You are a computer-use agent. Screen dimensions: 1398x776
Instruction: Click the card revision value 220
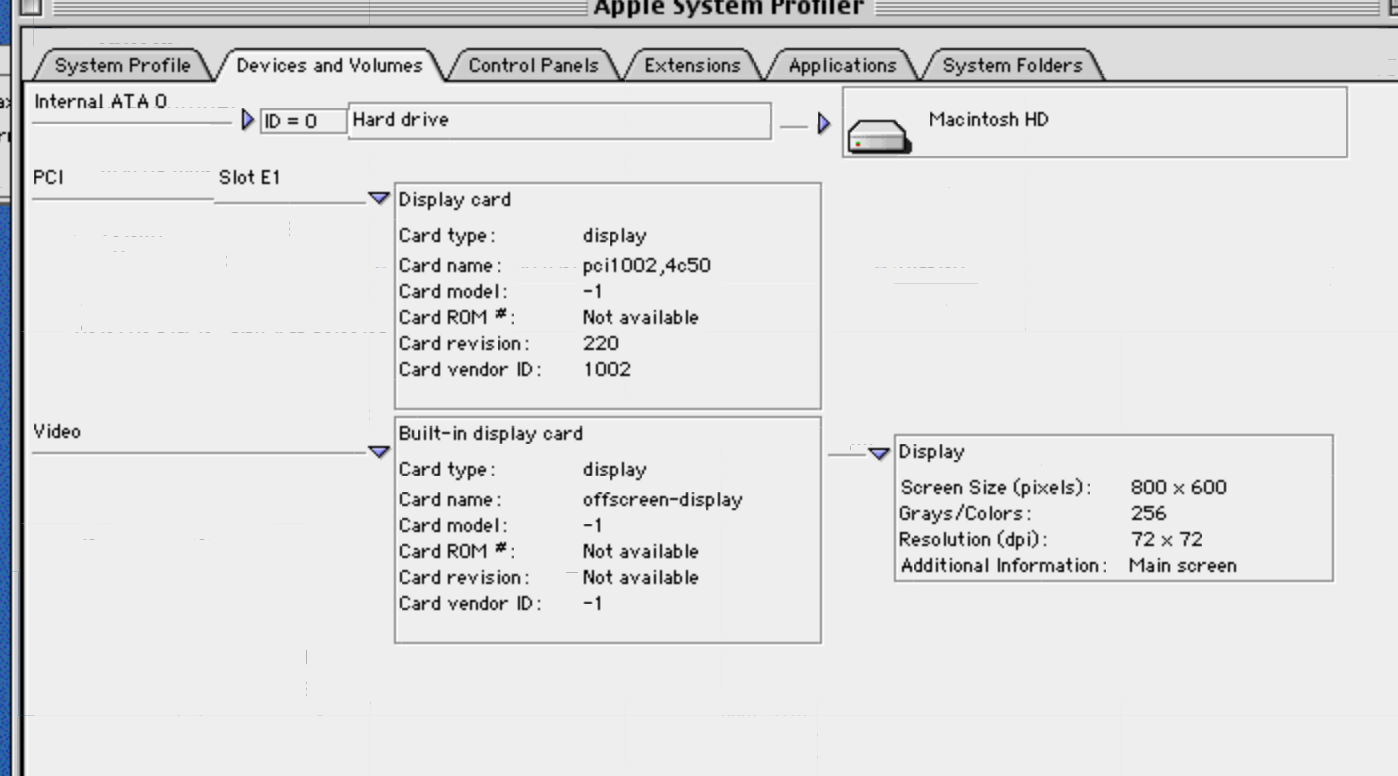pos(601,343)
